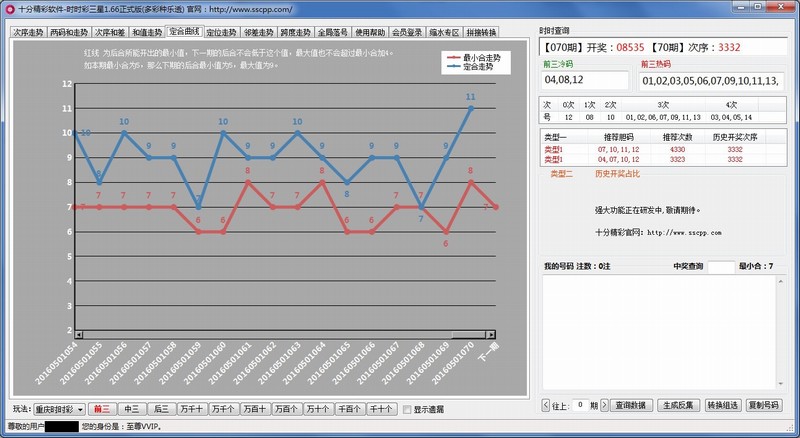Go to the 跨度走势 tab

point(296,32)
